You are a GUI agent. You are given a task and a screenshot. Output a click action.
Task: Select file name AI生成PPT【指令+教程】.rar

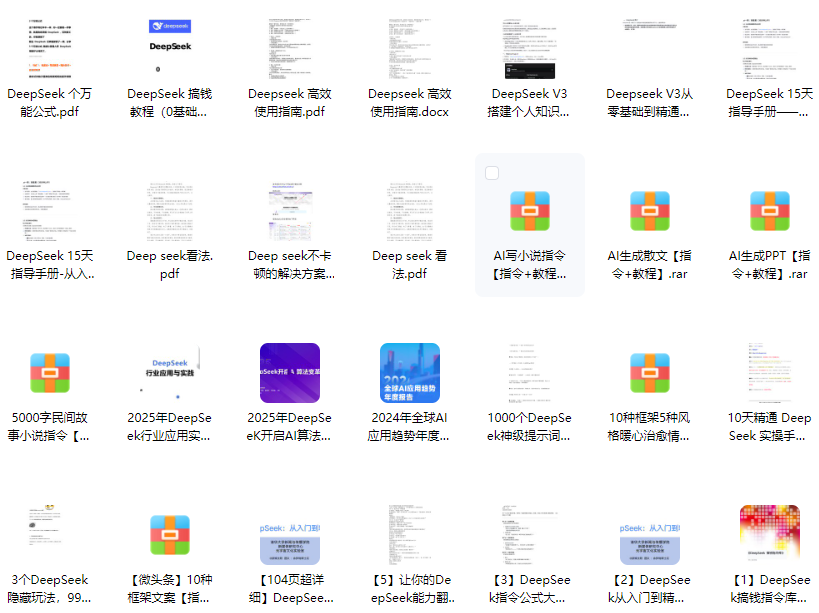(769, 265)
